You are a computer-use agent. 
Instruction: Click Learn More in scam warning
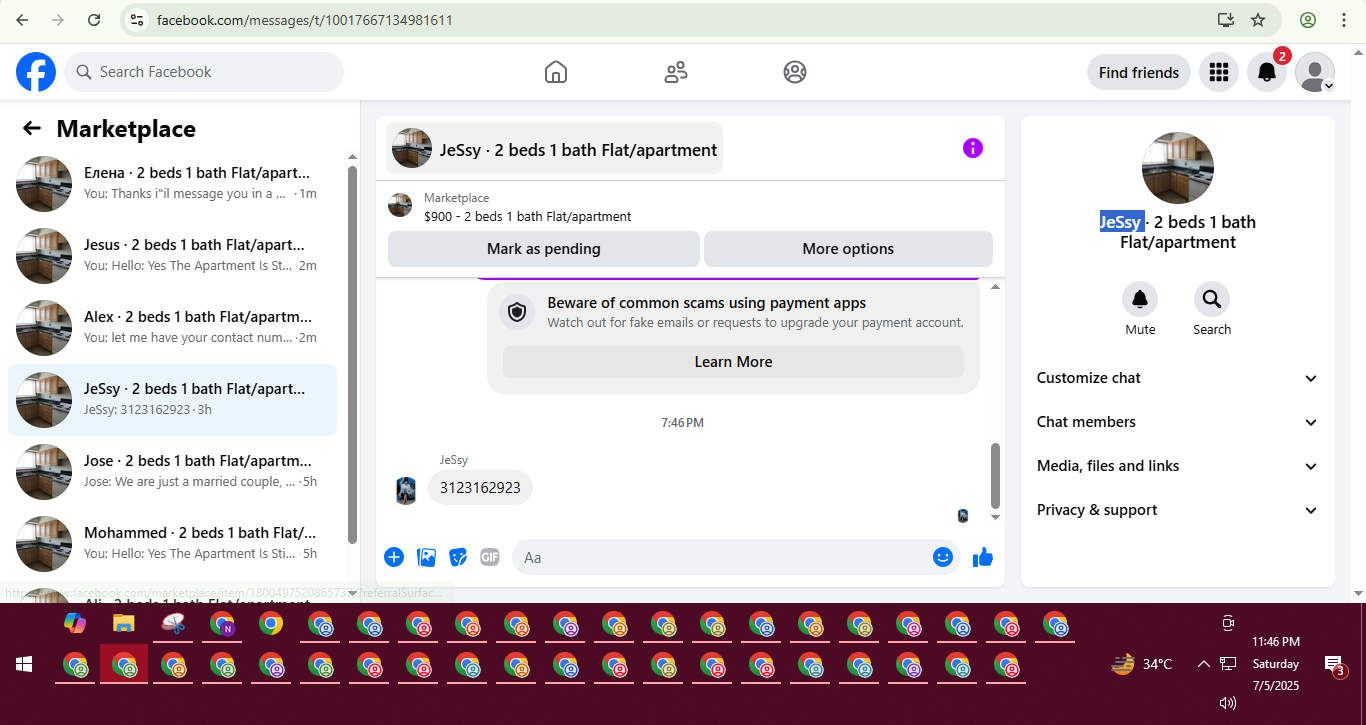point(733,362)
